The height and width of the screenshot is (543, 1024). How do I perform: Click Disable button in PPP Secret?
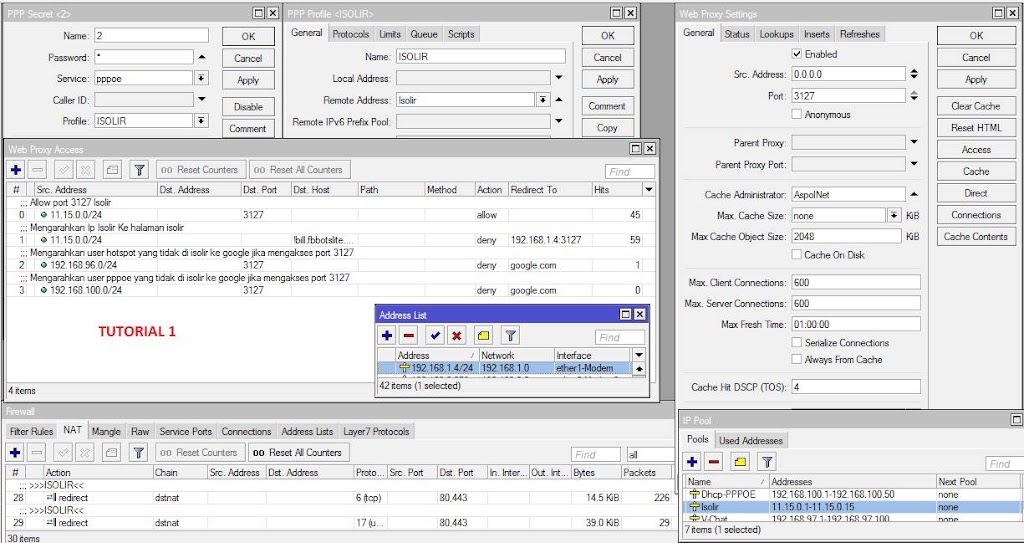point(248,107)
